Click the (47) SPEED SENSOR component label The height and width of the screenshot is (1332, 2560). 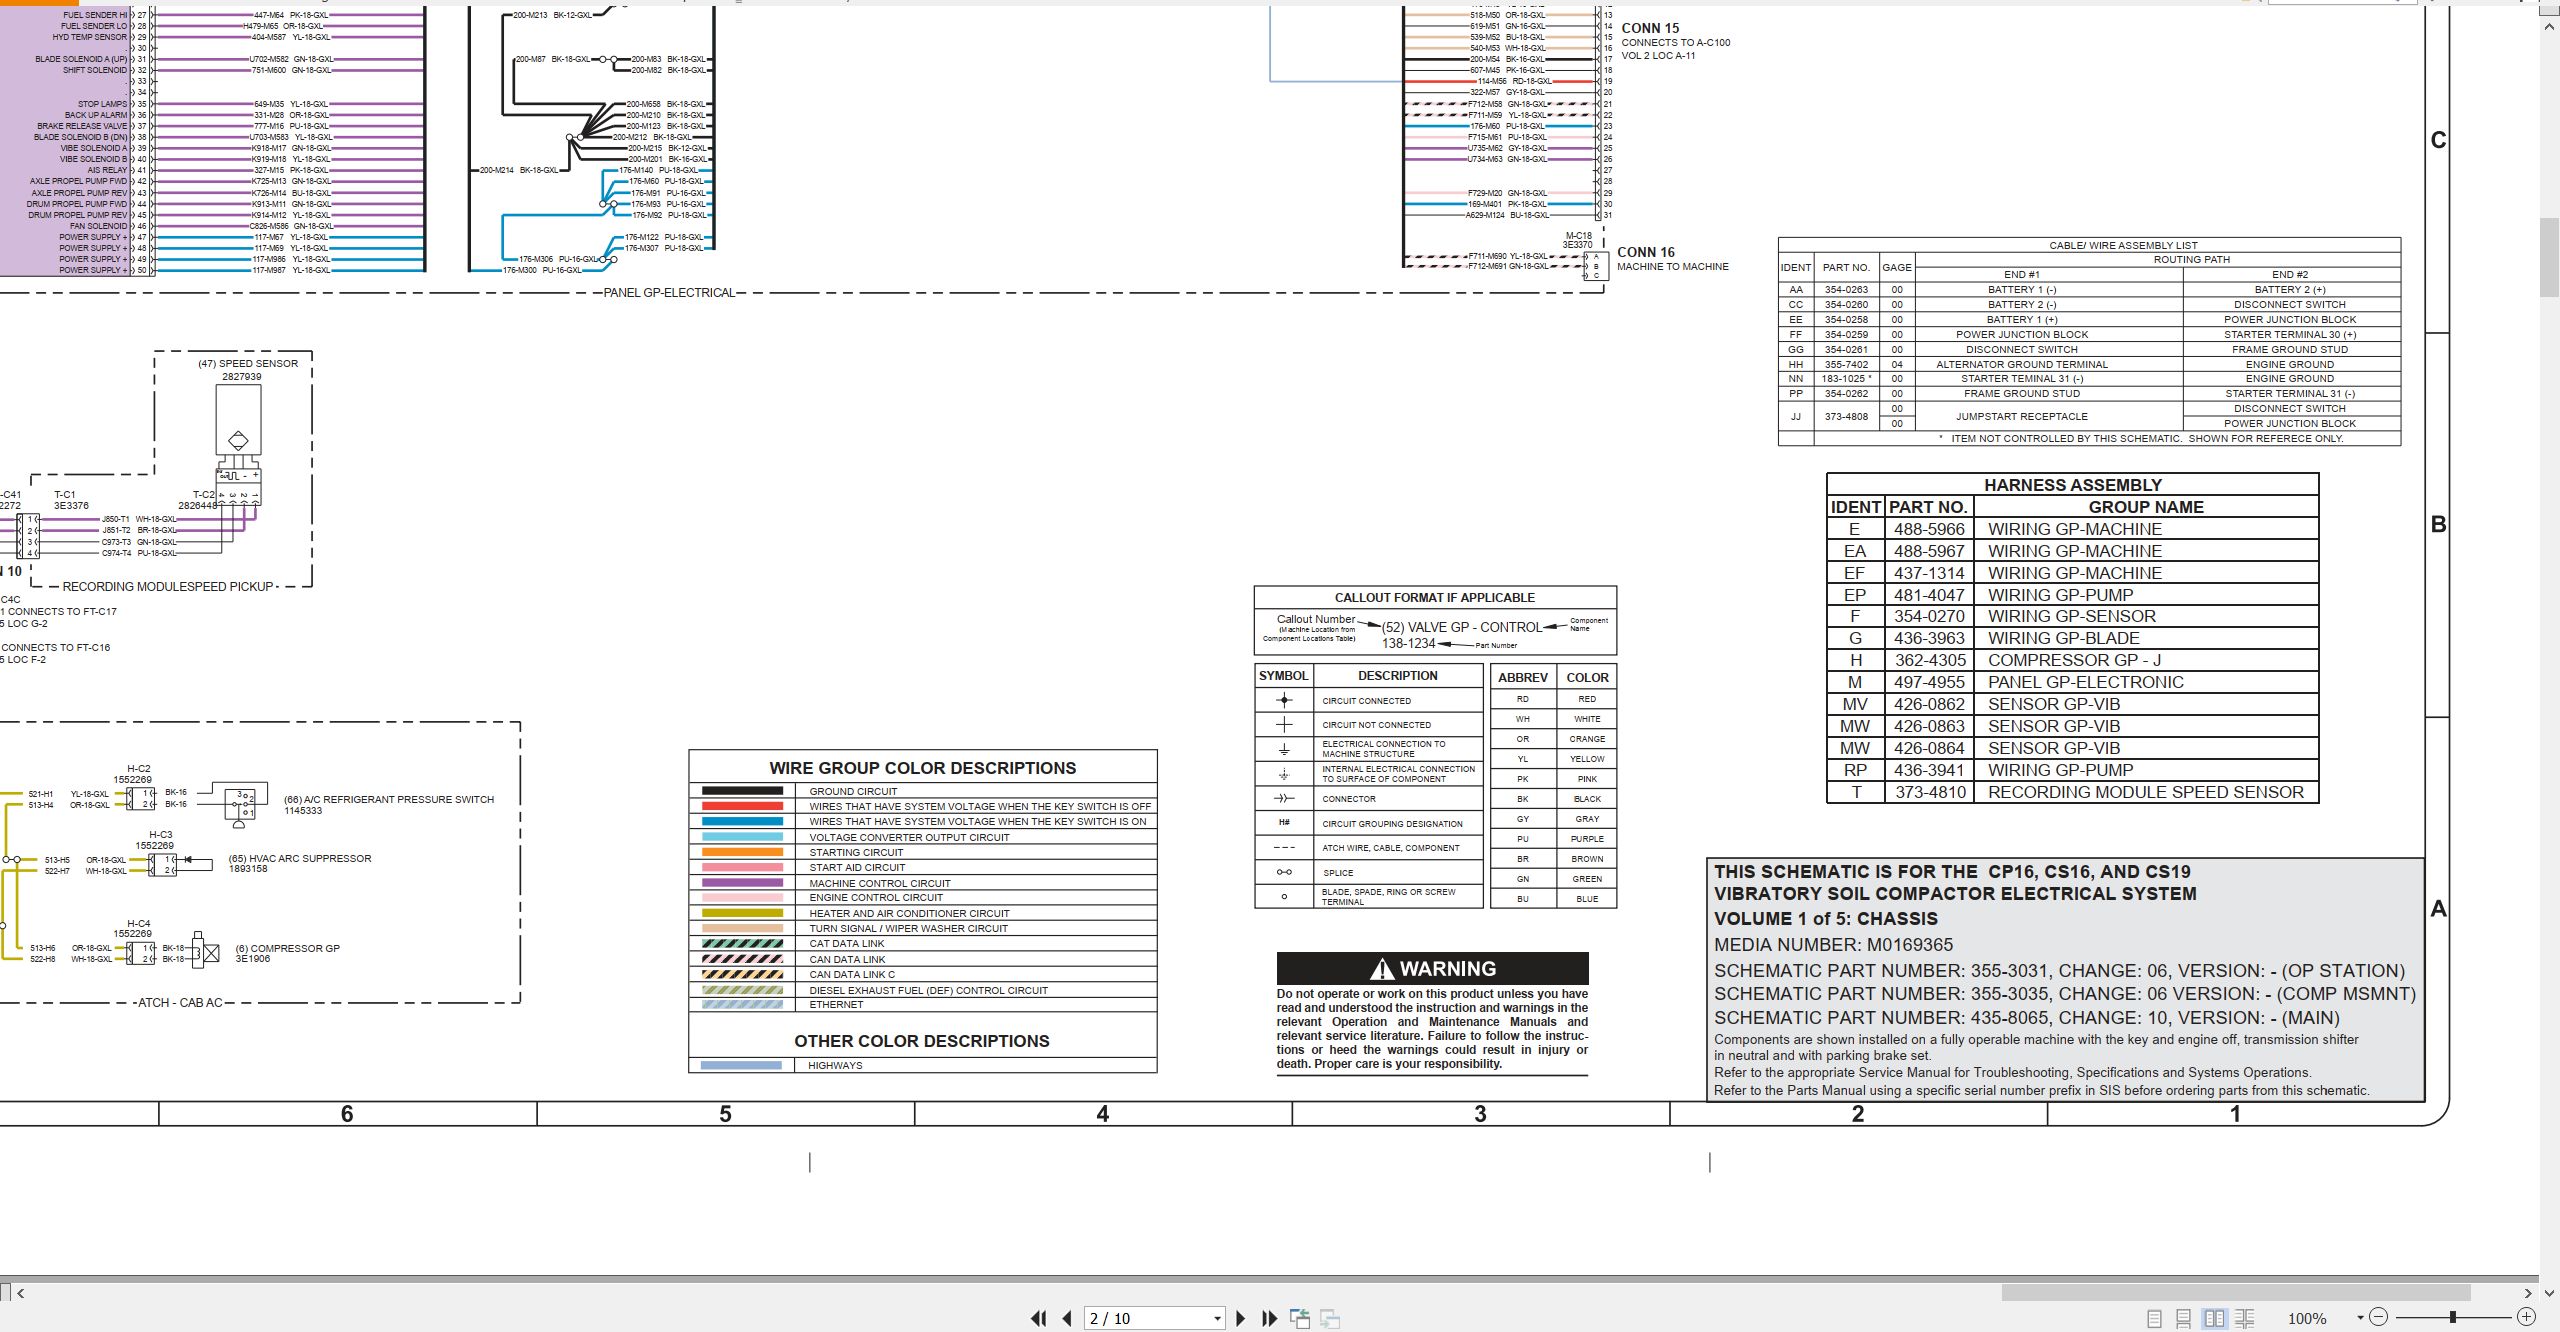(x=247, y=363)
